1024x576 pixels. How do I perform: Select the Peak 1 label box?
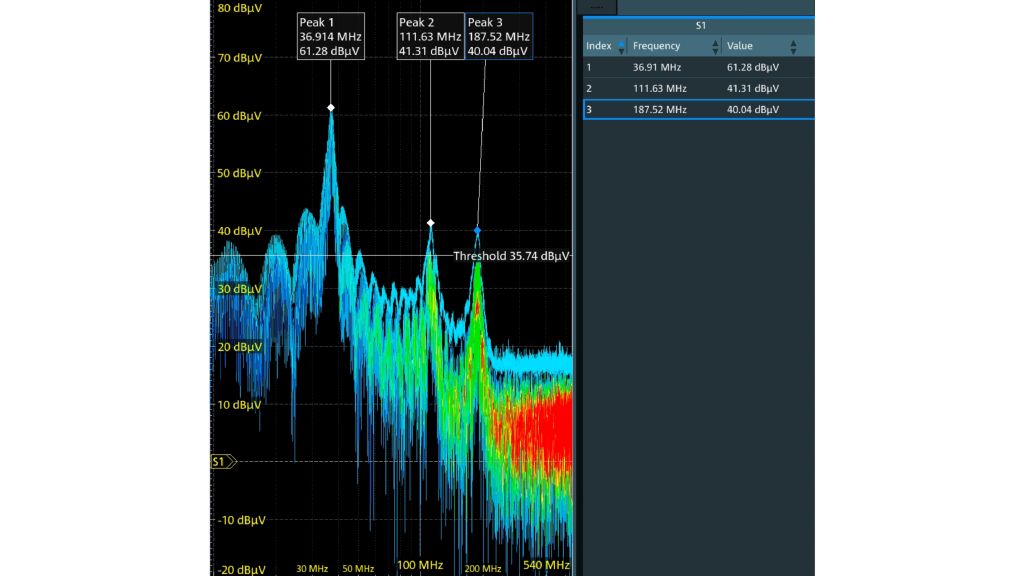330,37
